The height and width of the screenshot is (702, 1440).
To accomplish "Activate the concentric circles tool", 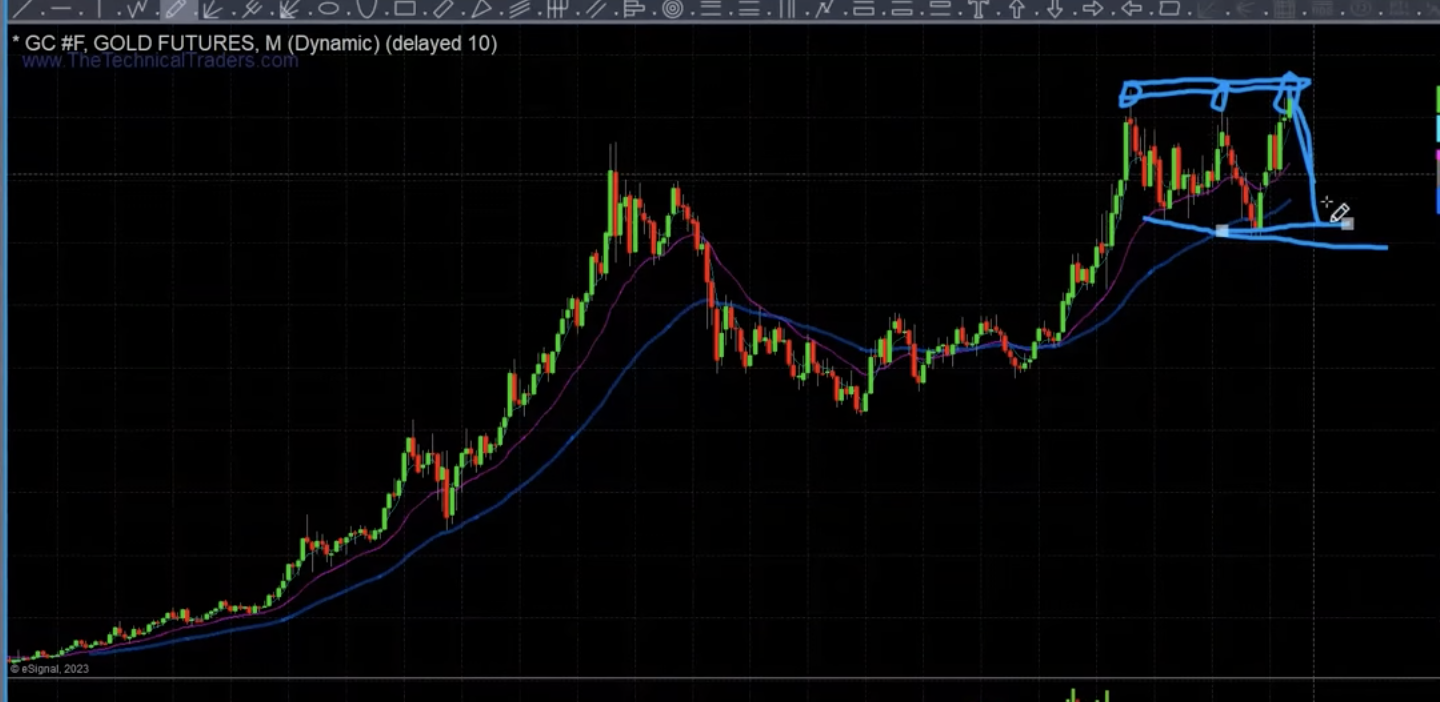I will (673, 9).
